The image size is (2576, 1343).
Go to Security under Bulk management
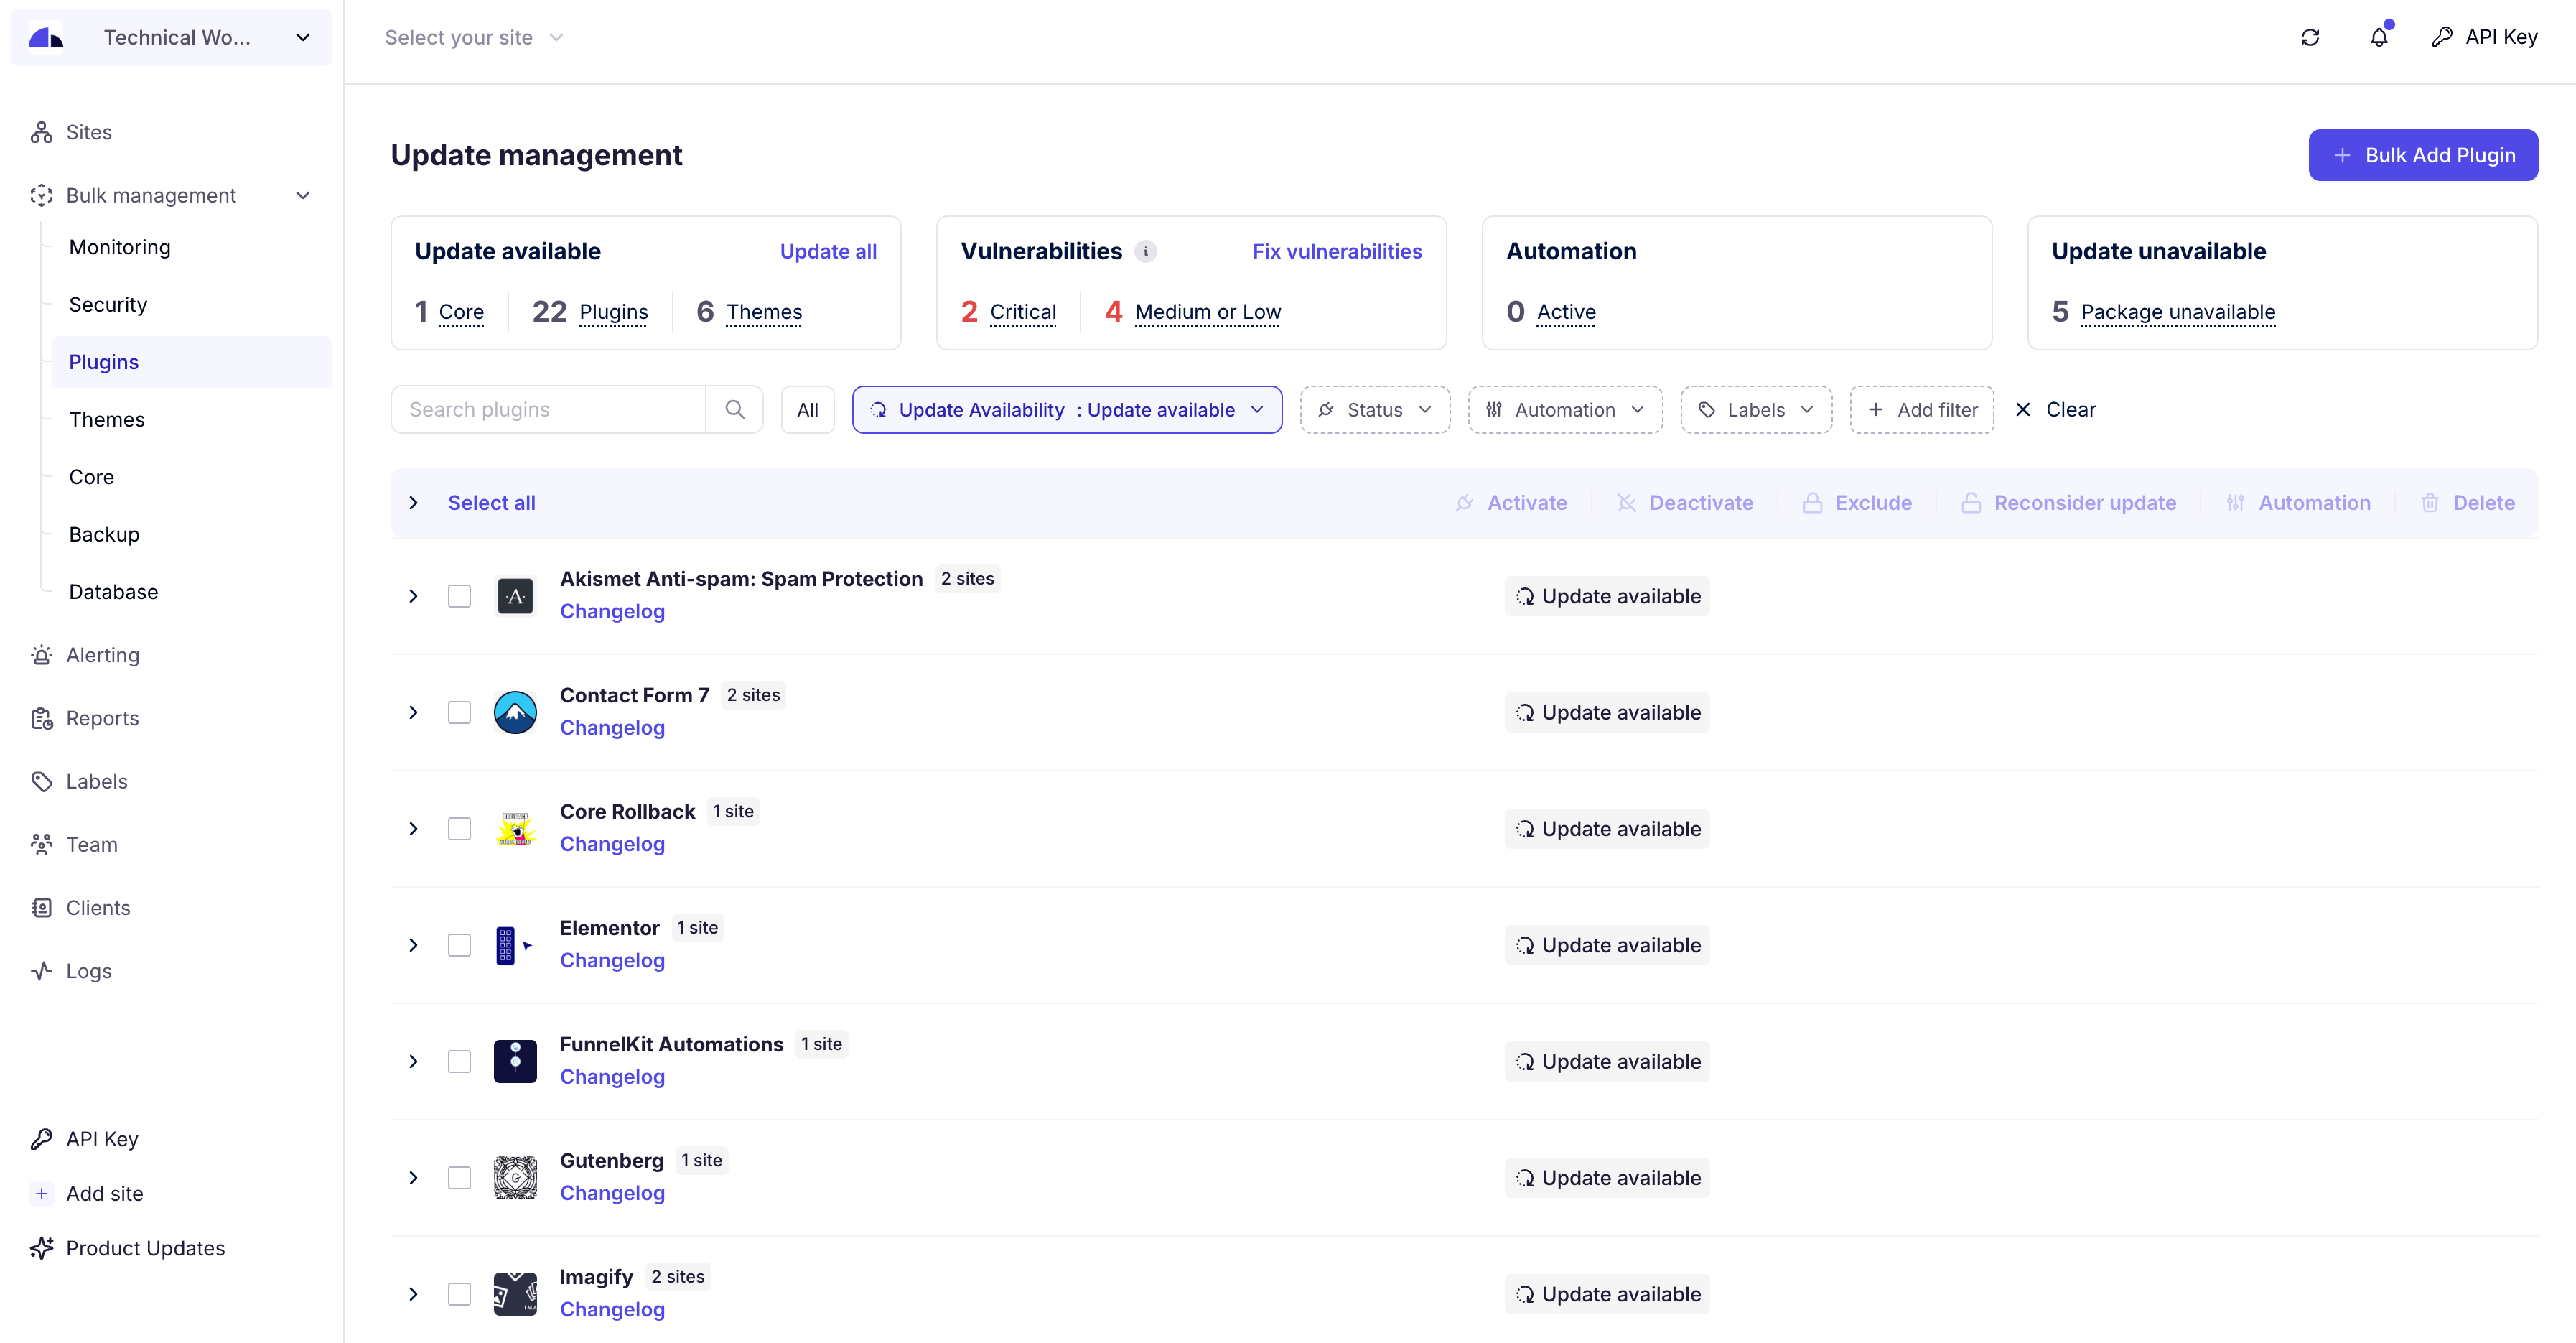coord(108,304)
